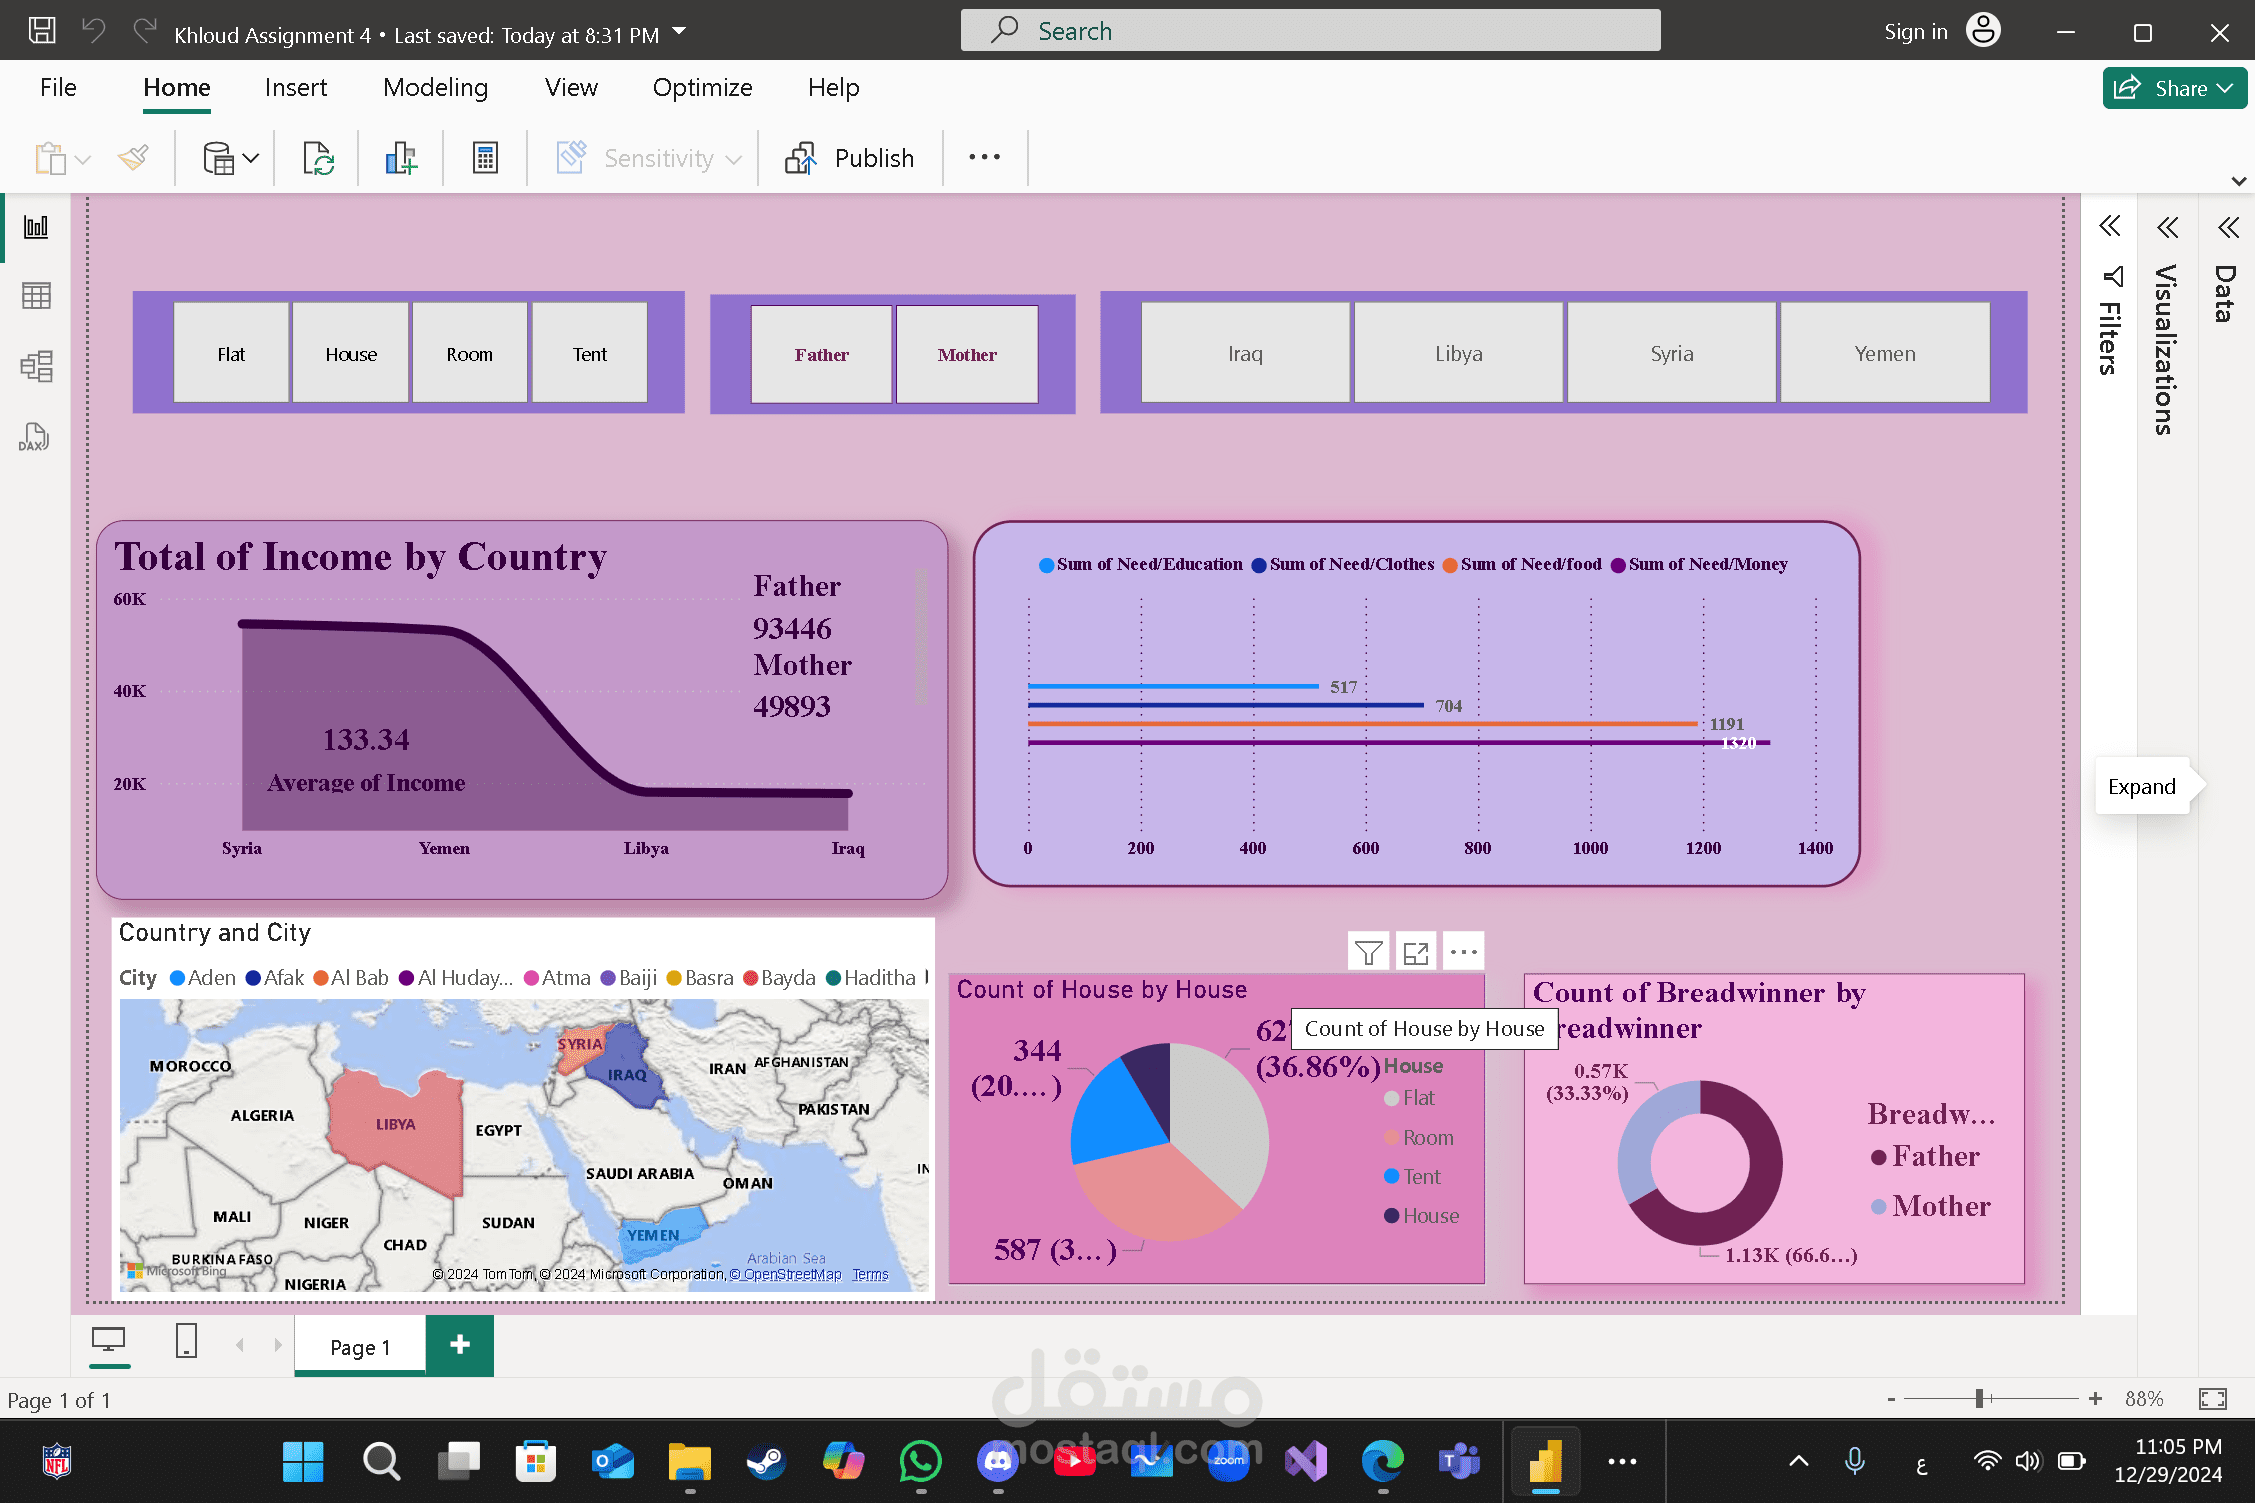Image resolution: width=2255 pixels, height=1503 pixels.
Task: Click the filter icon on House visual
Action: tap(1368, 952)
